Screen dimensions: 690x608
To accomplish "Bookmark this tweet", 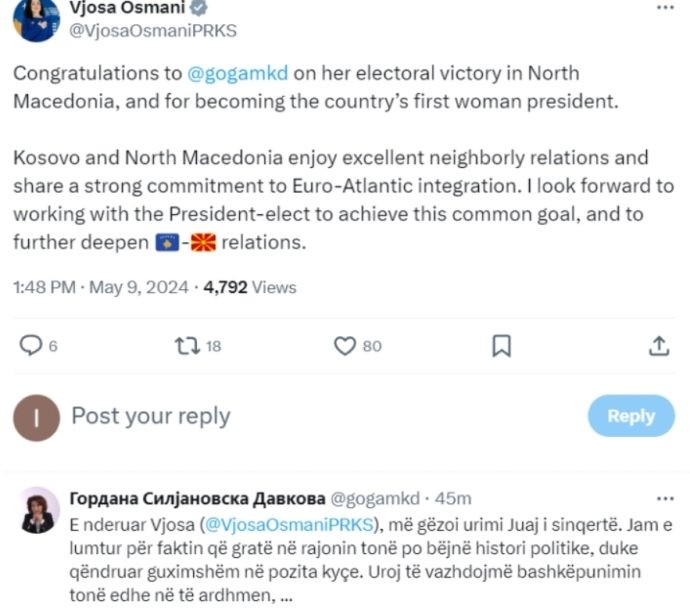I will (x=502, y=346).
